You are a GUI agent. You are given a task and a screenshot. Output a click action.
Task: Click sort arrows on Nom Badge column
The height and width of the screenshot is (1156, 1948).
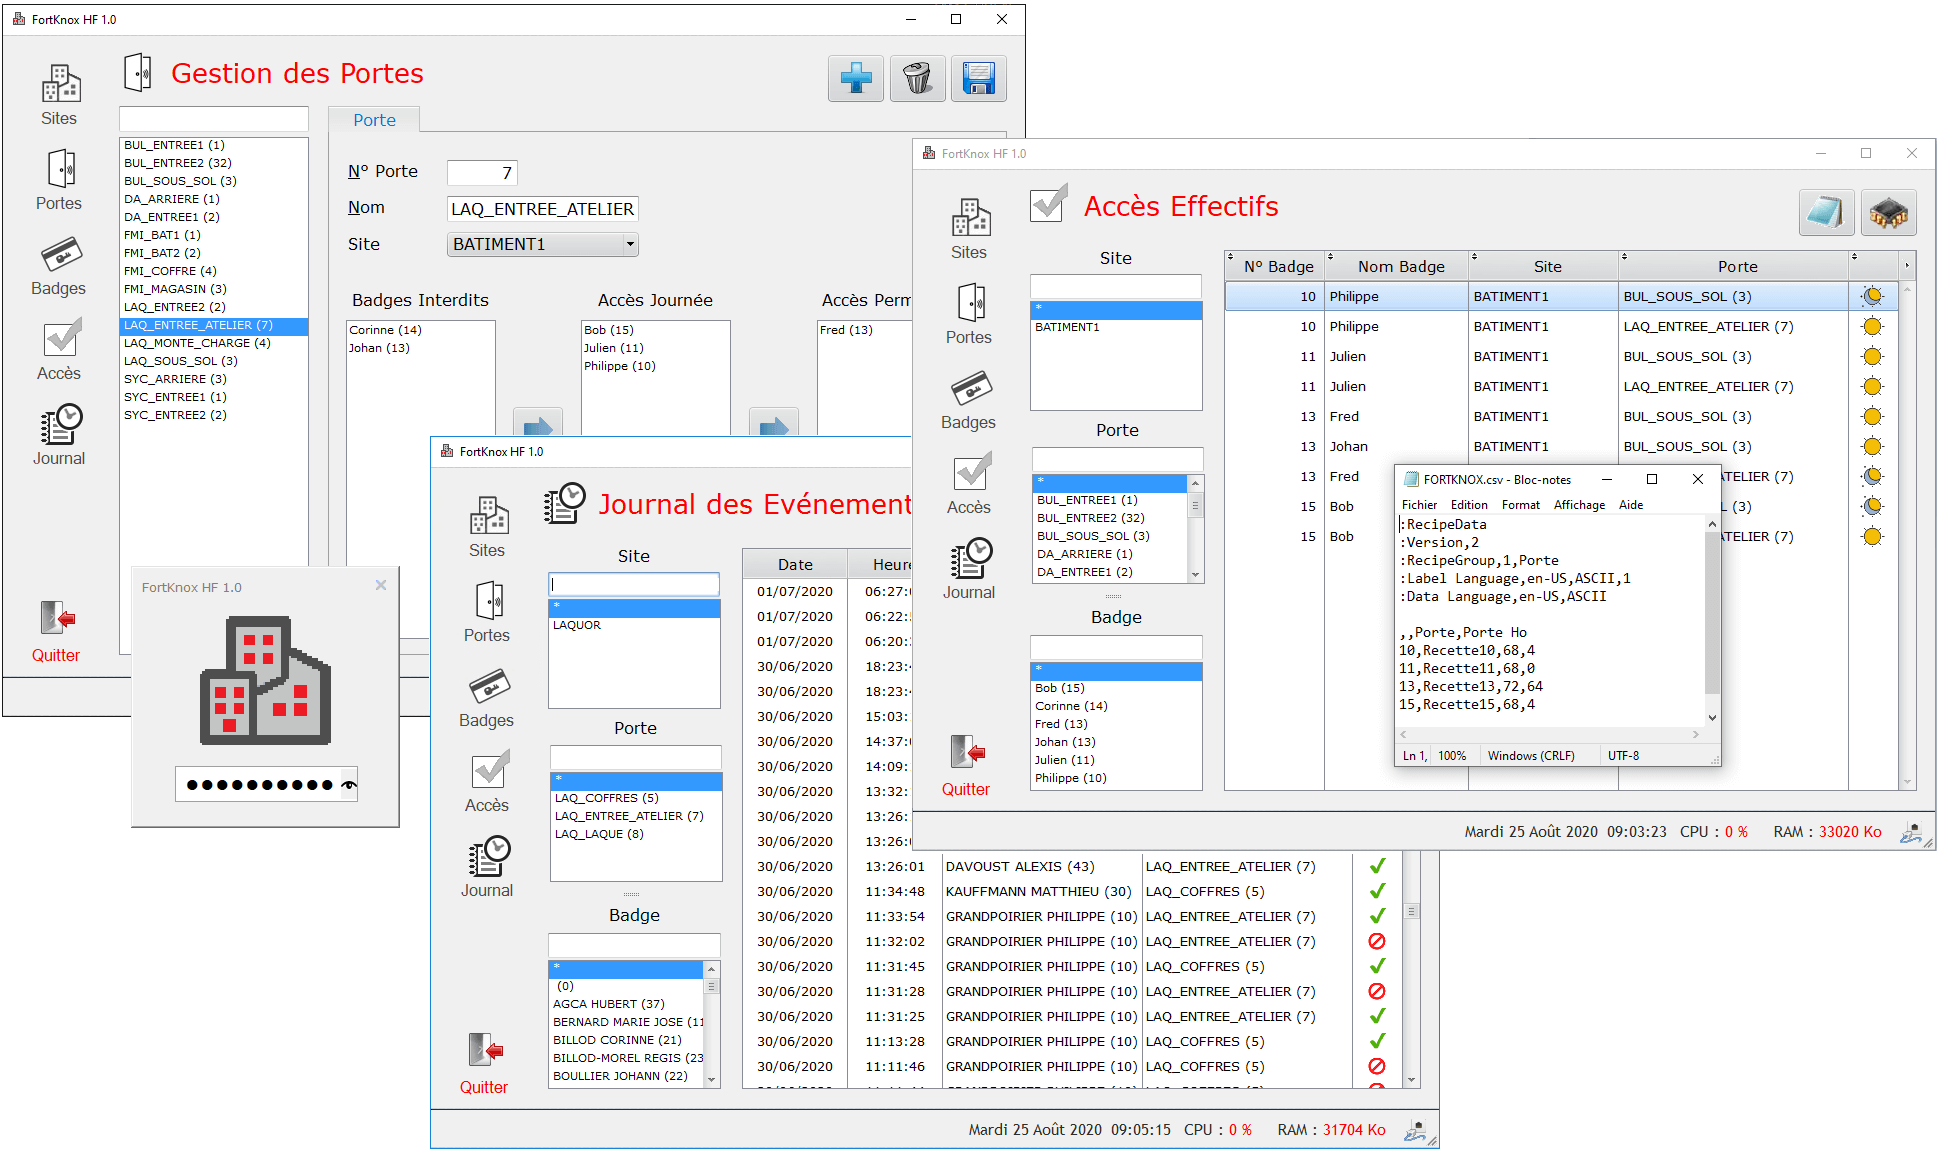pyautogui.click(x=1330, y=257)
